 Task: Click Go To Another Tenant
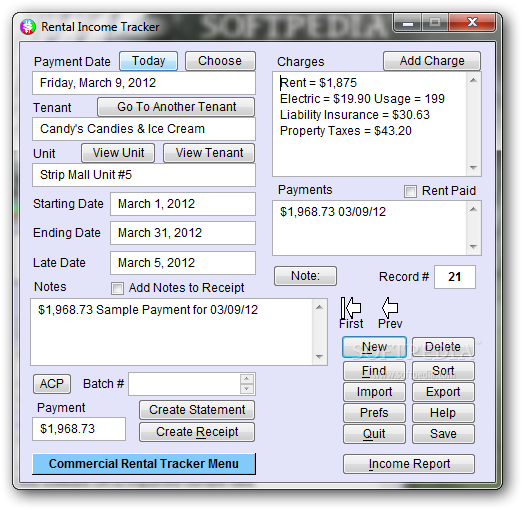click(x=176, y=107)
